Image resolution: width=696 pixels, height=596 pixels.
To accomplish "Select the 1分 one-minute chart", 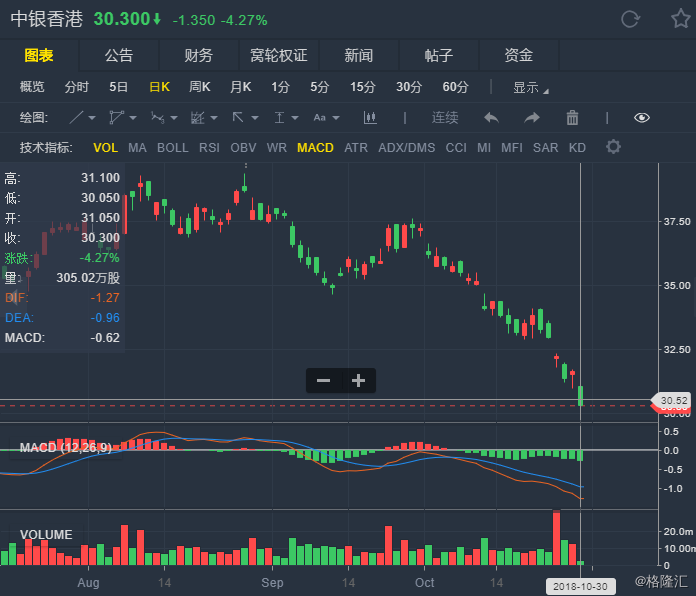I will (x=280, y=87).
